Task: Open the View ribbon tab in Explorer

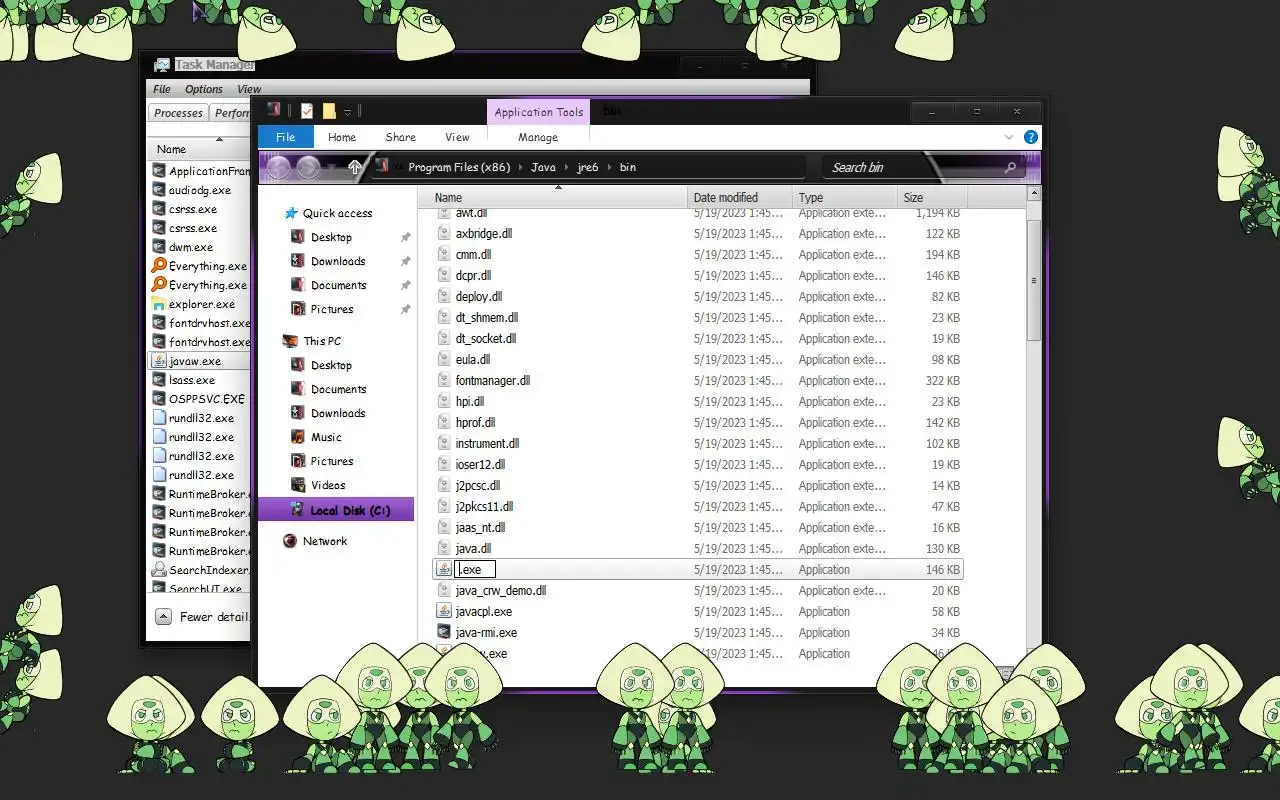Action: pos(457,137)
